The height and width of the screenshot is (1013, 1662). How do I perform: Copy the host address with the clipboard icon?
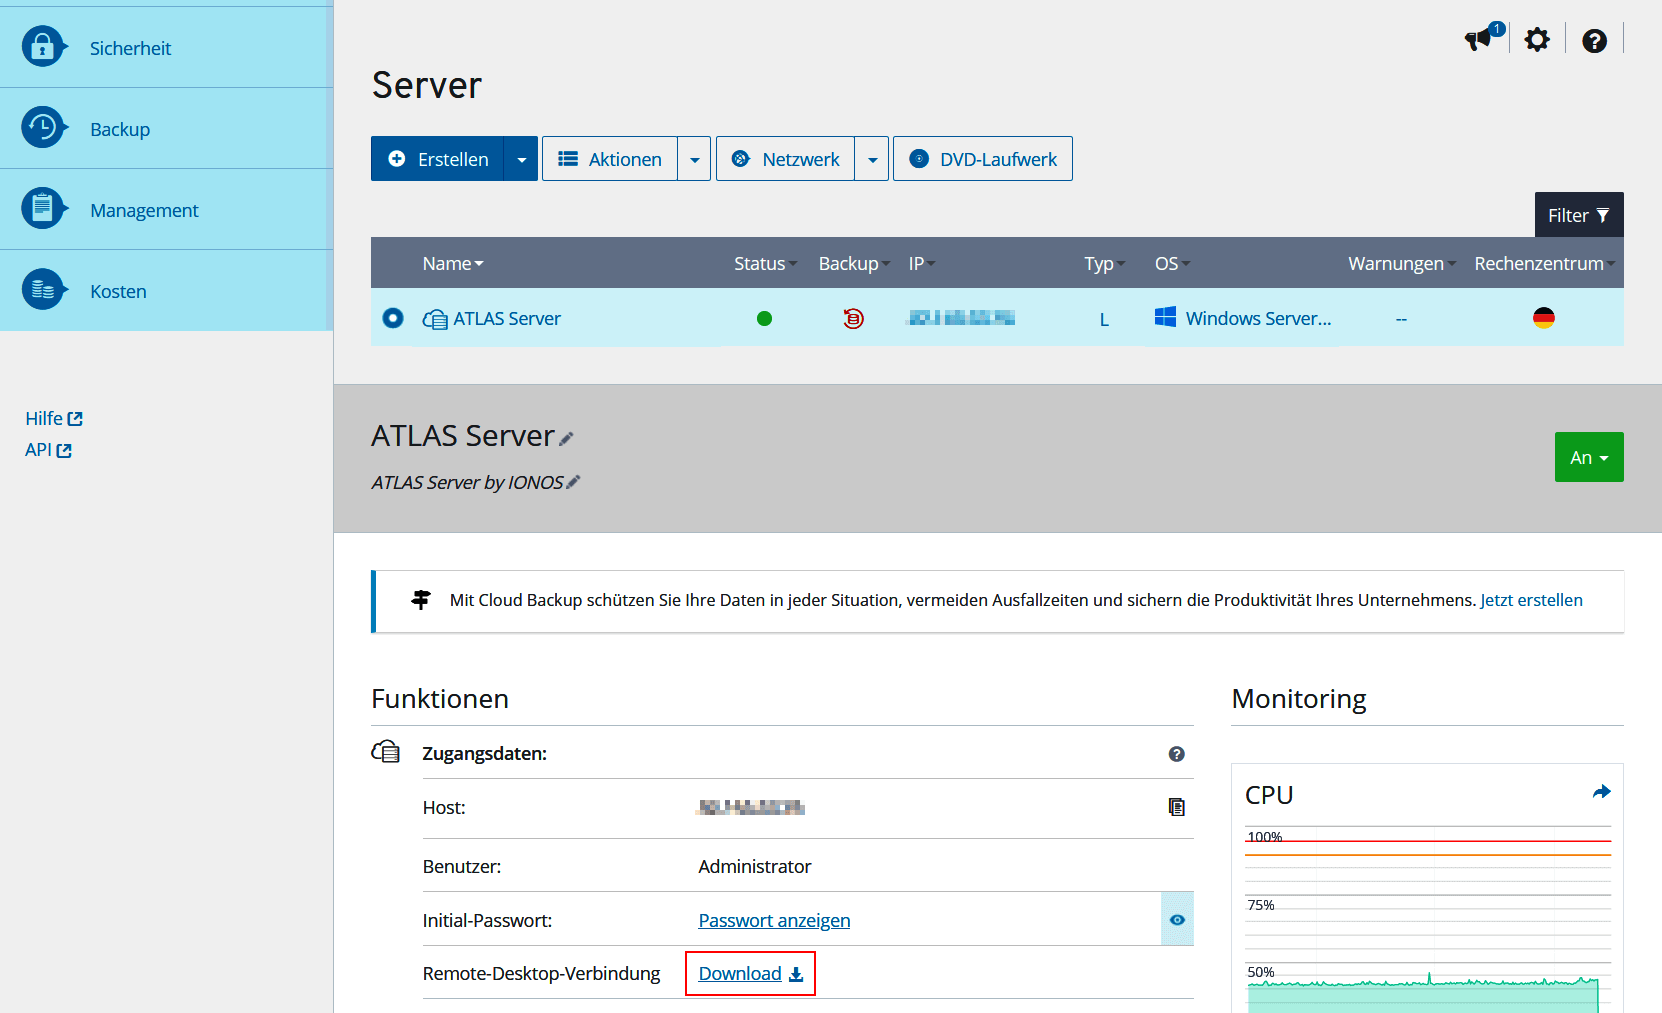coord(1177,806)
